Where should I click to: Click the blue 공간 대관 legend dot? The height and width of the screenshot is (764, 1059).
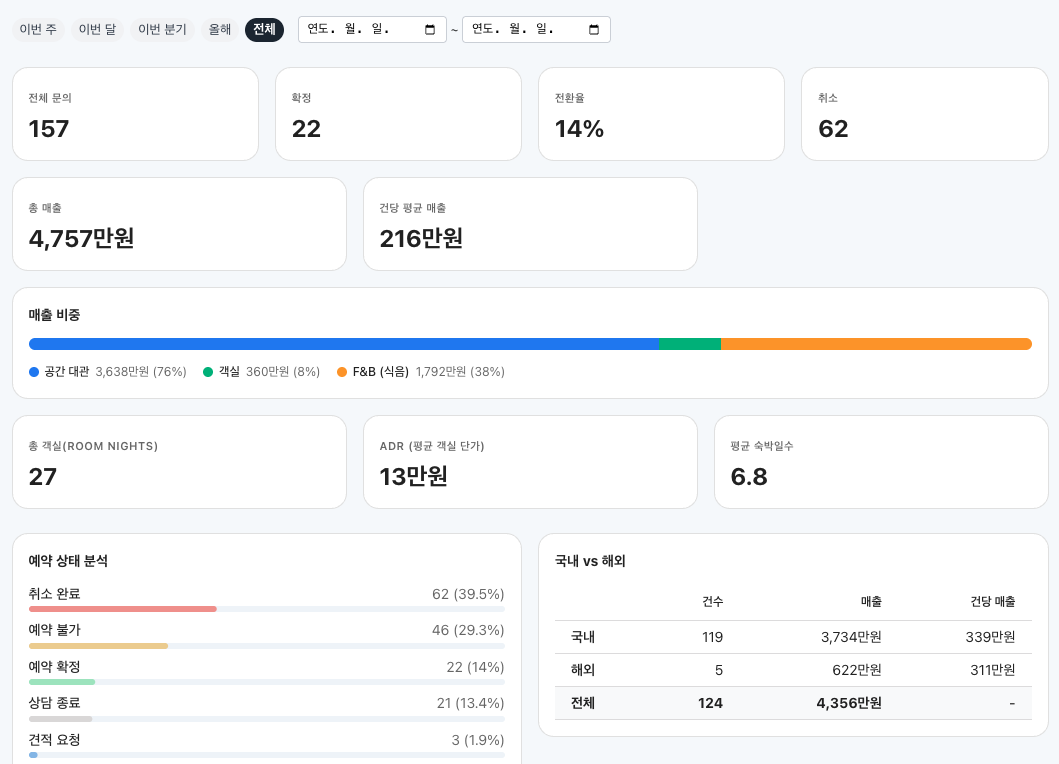tap(34, 372)
